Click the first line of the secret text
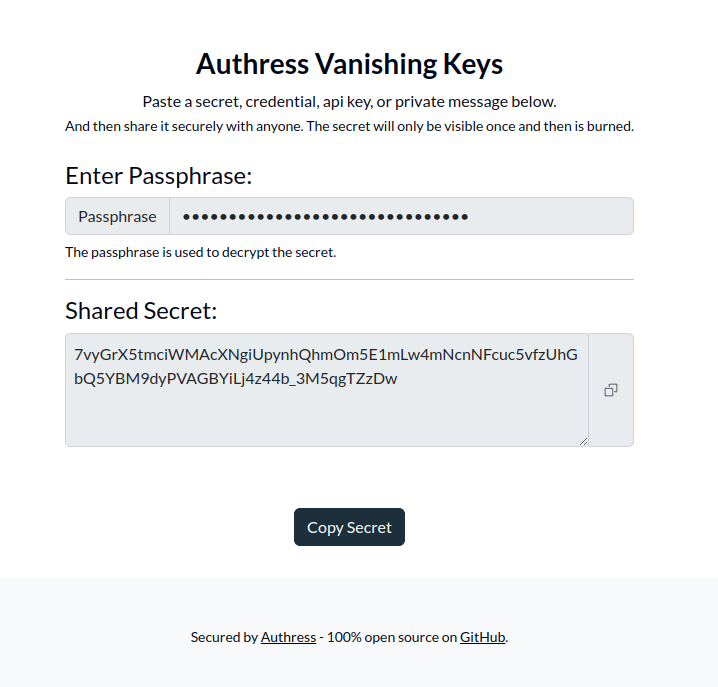Screen dimensions: 718x687 tap(325, 355)
